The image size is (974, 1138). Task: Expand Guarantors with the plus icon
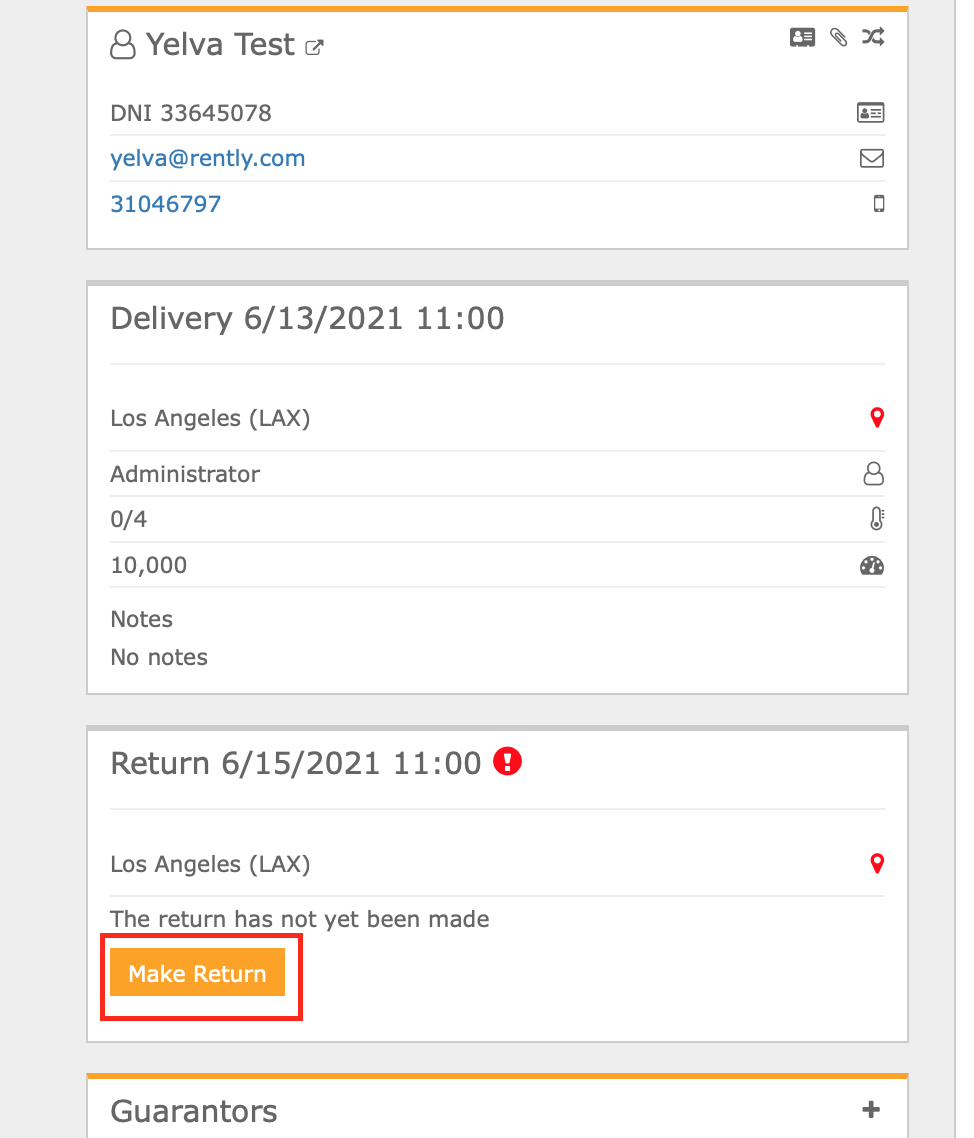click(x=871, y=1109)
